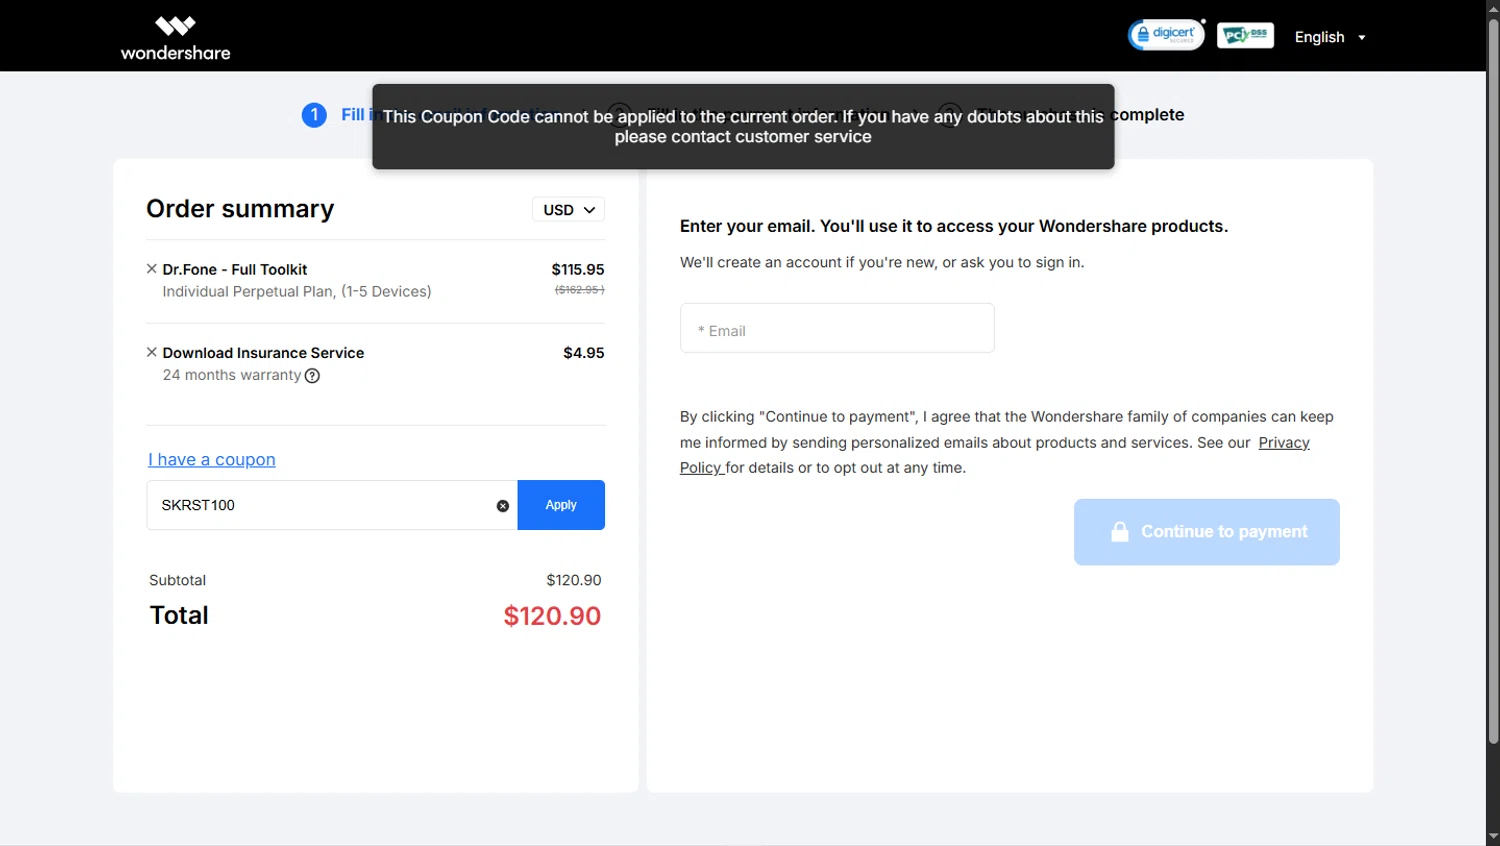Click the warranty help question icon
This screenshot has width=1500, height=846.
tap(312, 376)
